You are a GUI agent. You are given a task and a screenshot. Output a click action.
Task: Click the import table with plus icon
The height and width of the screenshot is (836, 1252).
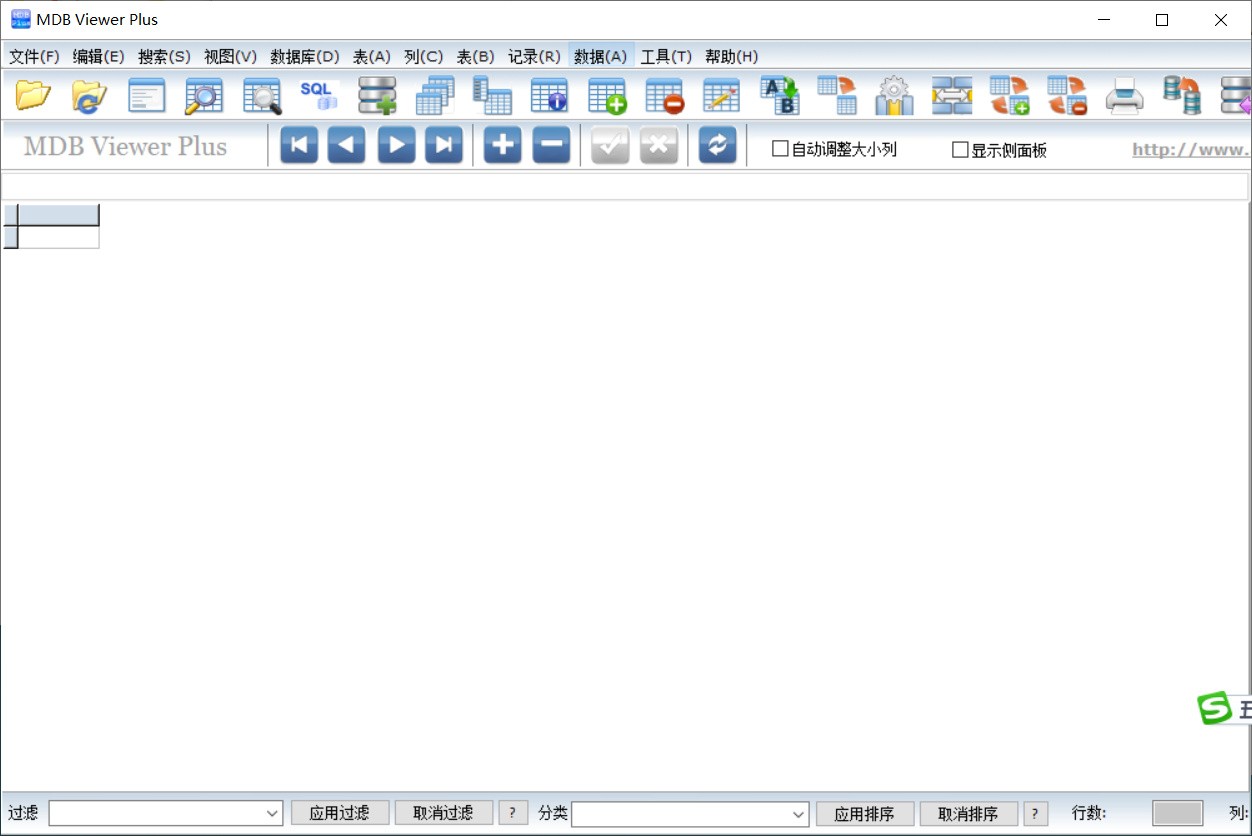1010,96
